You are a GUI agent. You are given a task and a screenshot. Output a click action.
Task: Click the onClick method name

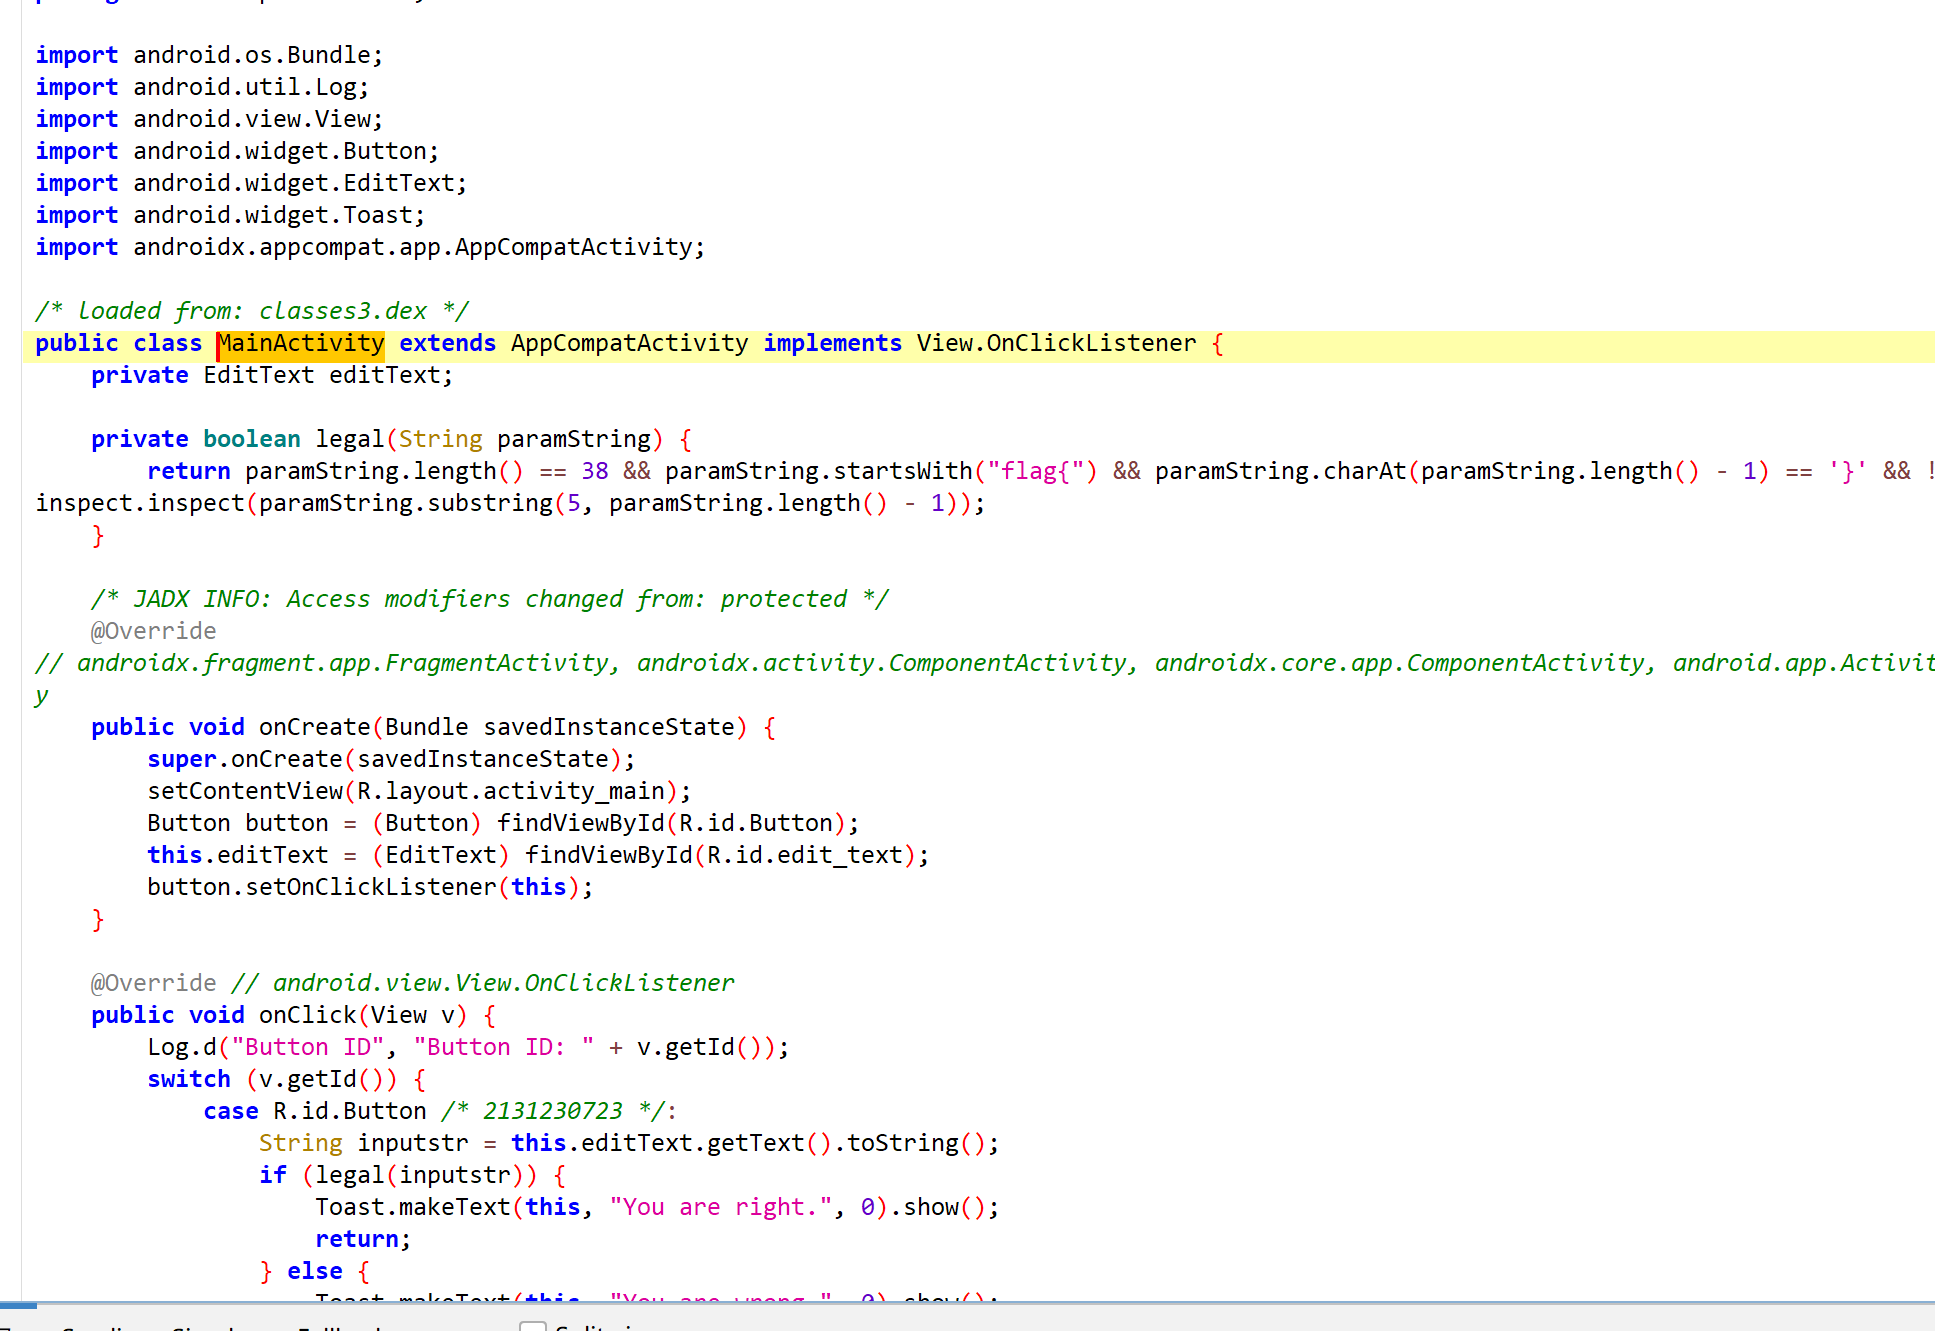(307, 1015)
